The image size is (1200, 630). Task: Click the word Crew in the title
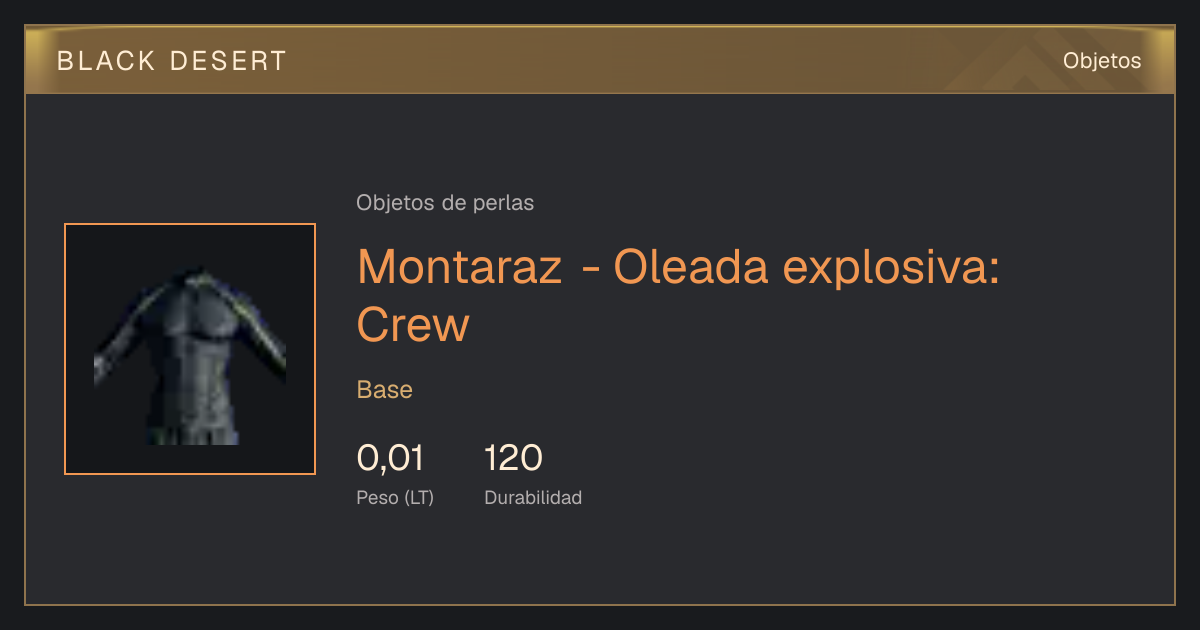pos(413,324)
